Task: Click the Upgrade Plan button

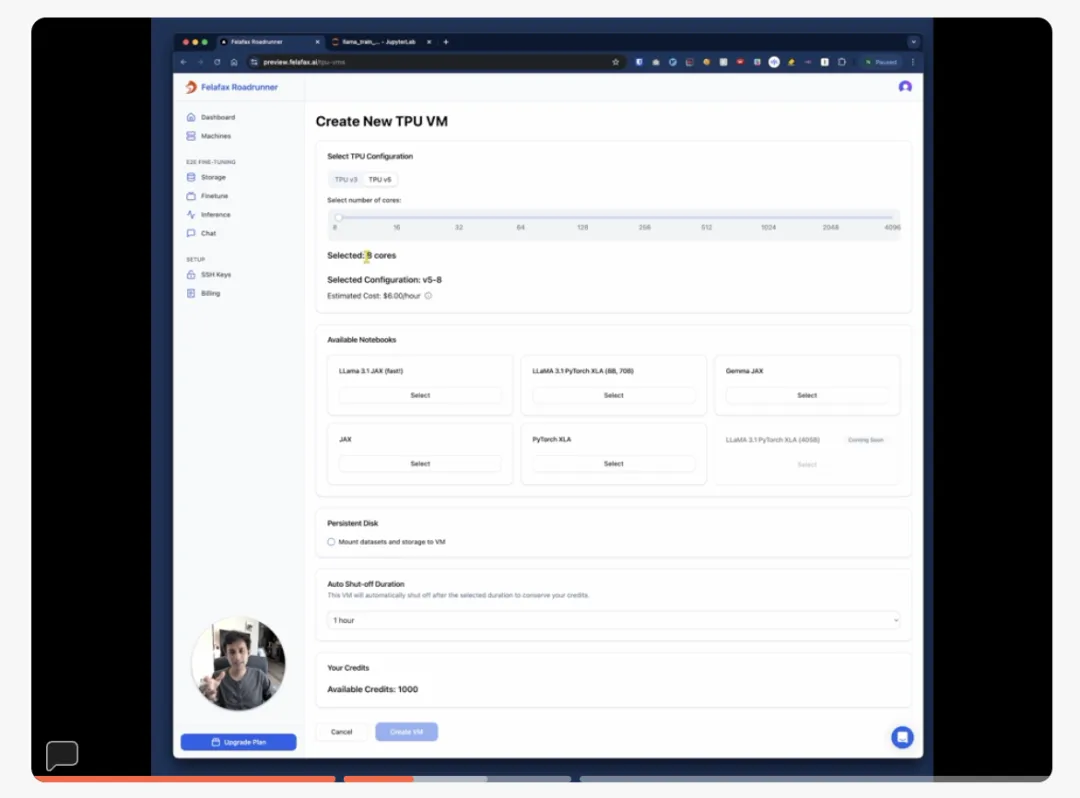Action: (238, 742)
